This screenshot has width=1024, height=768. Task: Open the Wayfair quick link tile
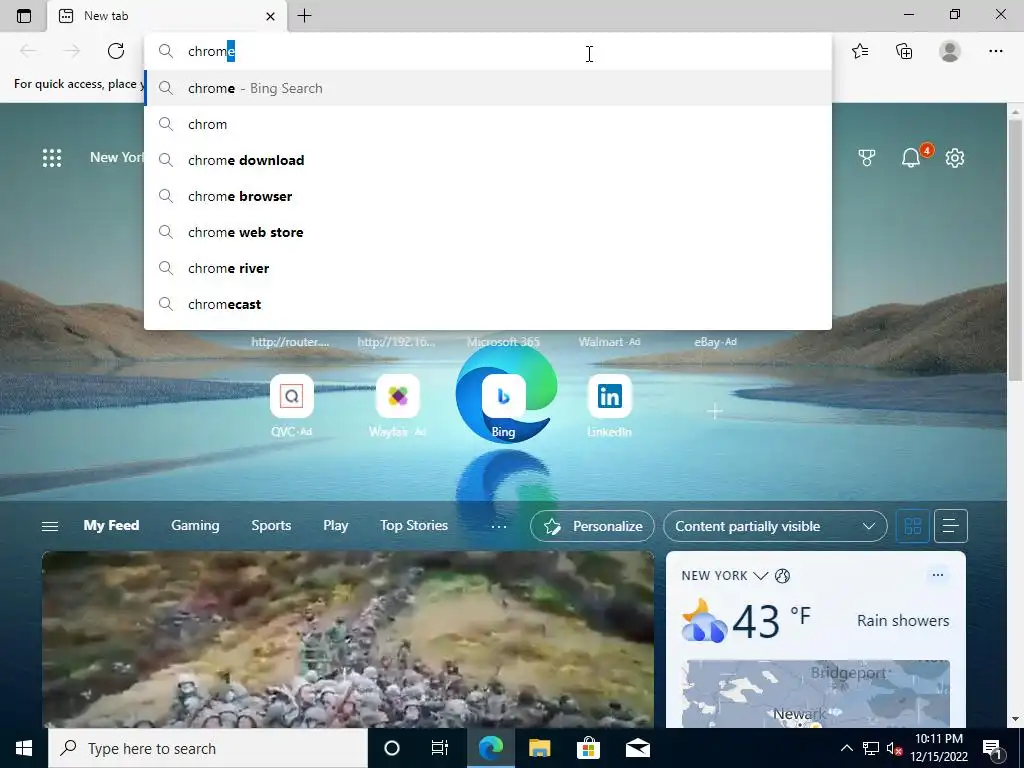click(x=398, y=396)
